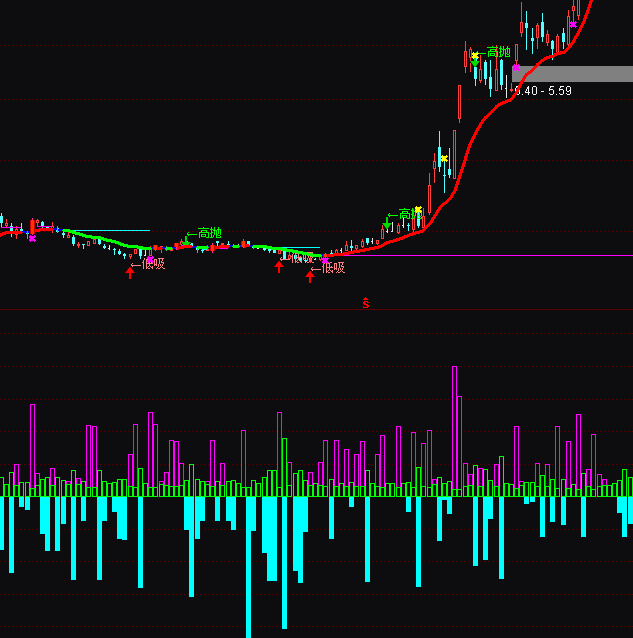Select the magenta marker at top-right corner
Image resolution: width=633 pixels, height=638 pixels.
tap(573, 24)
